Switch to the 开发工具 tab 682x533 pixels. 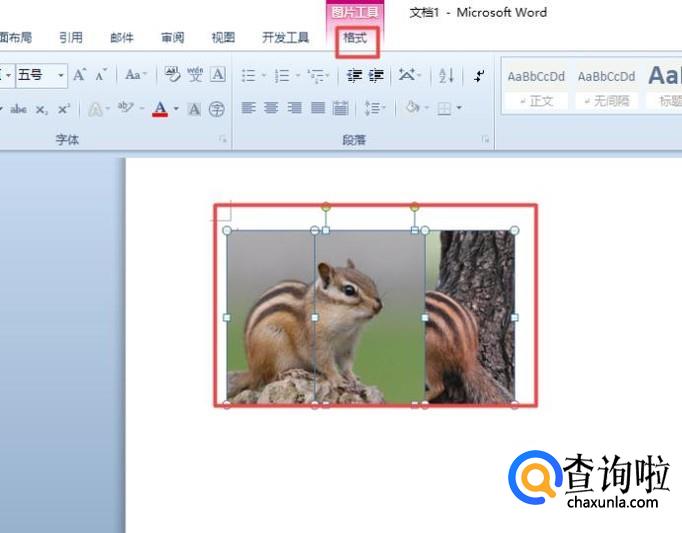point(285,38)
